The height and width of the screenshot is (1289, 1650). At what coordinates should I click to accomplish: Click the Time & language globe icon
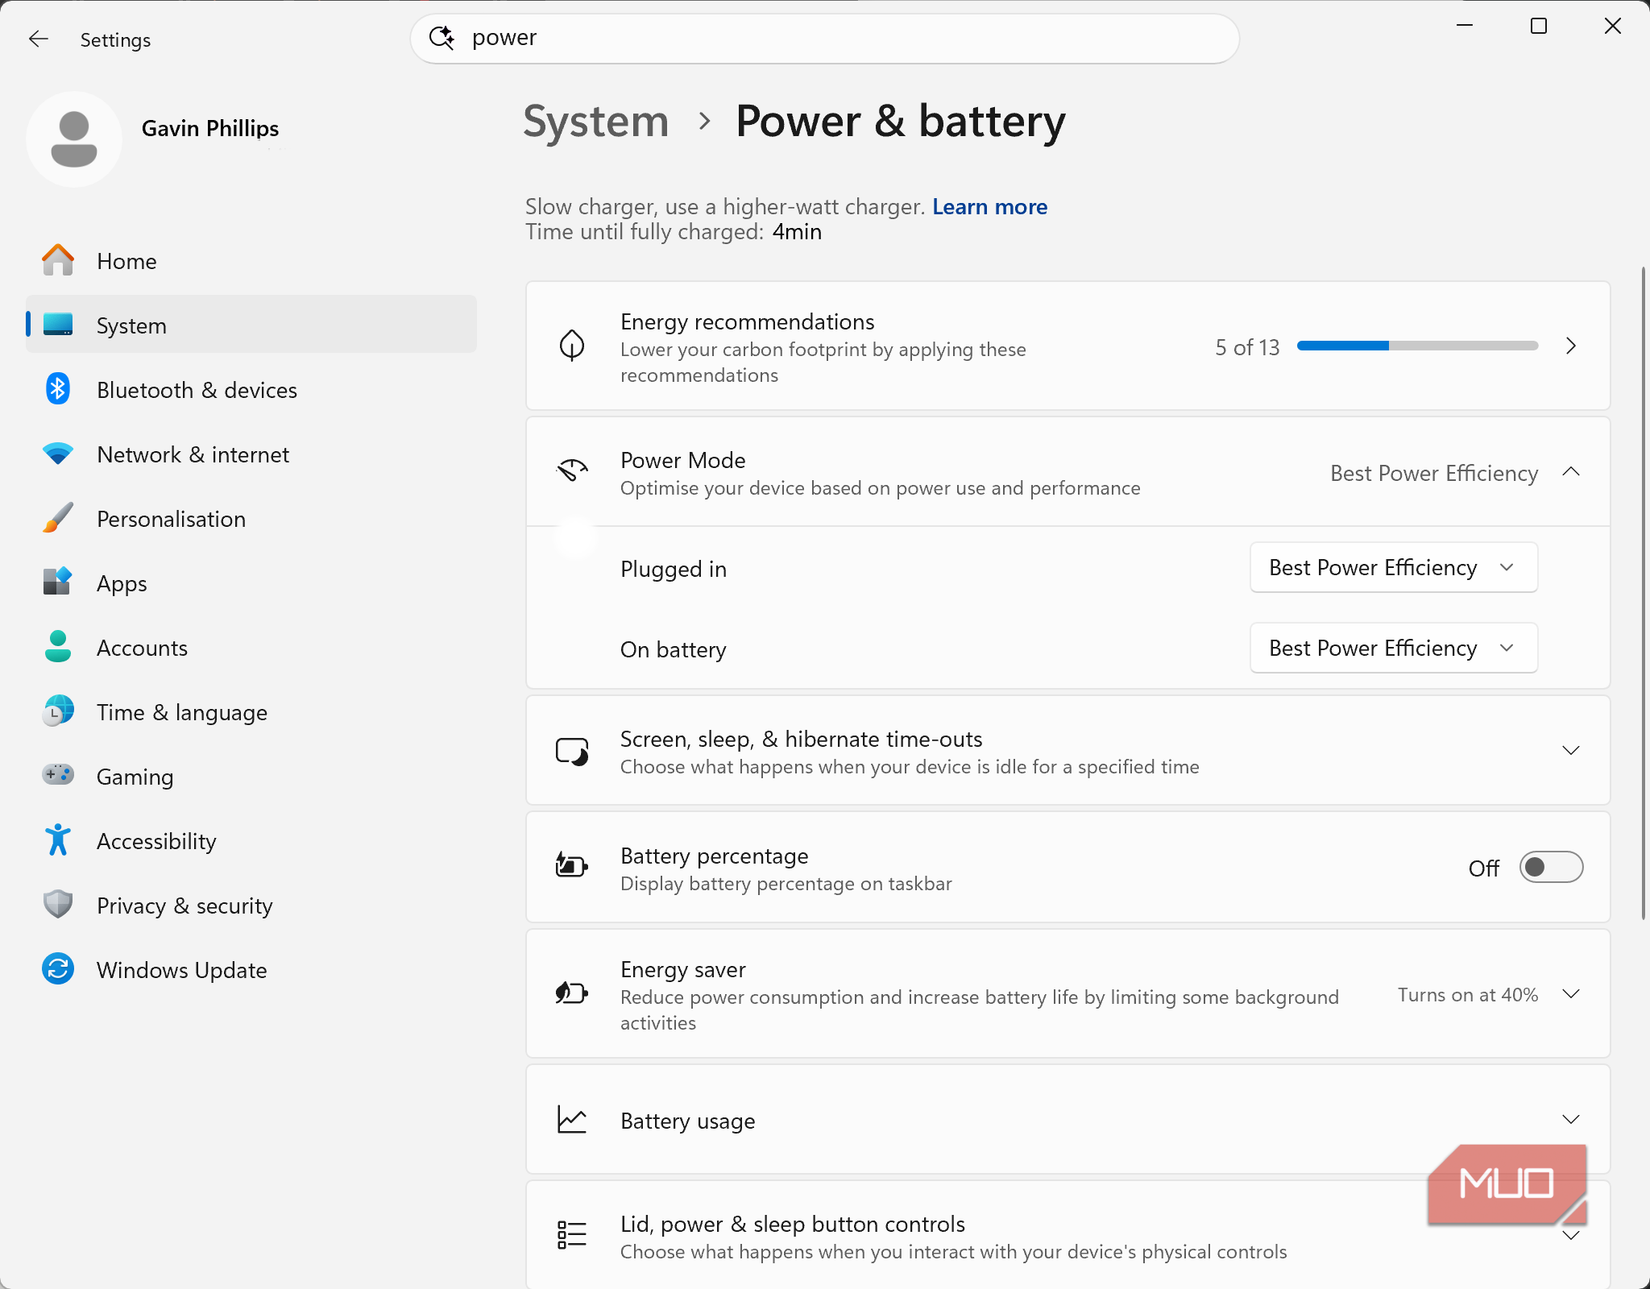58,711
